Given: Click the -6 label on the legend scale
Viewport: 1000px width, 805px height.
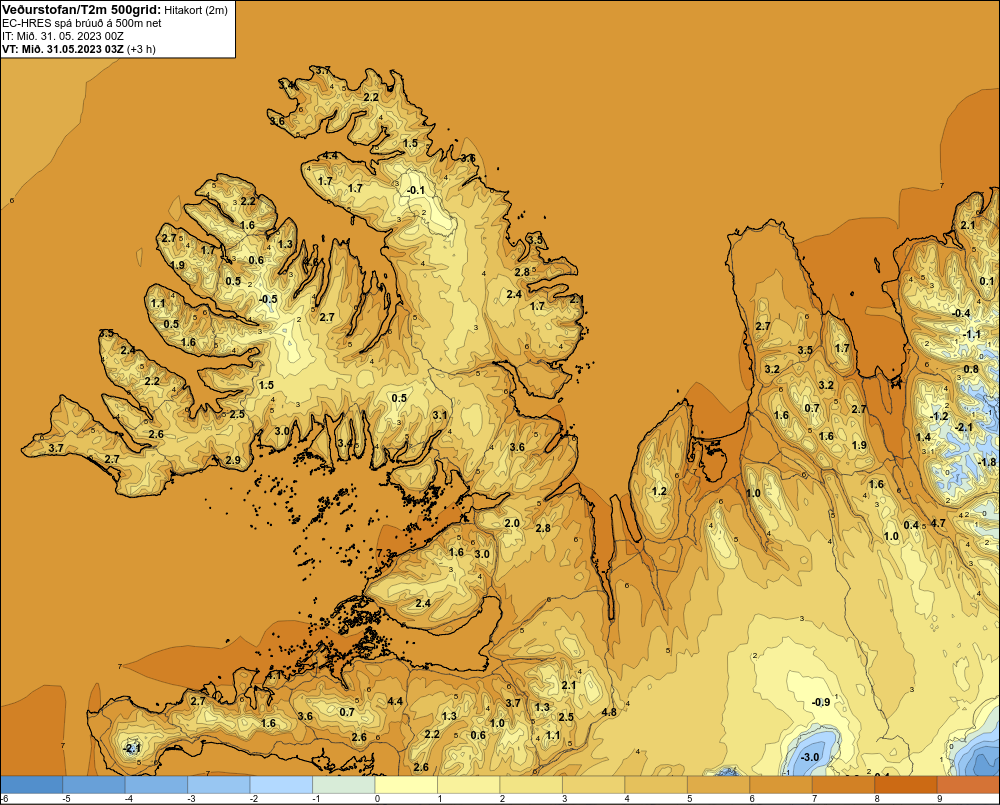Looking at the screenshot, I should pyautogui.click(x=4, y=799).
